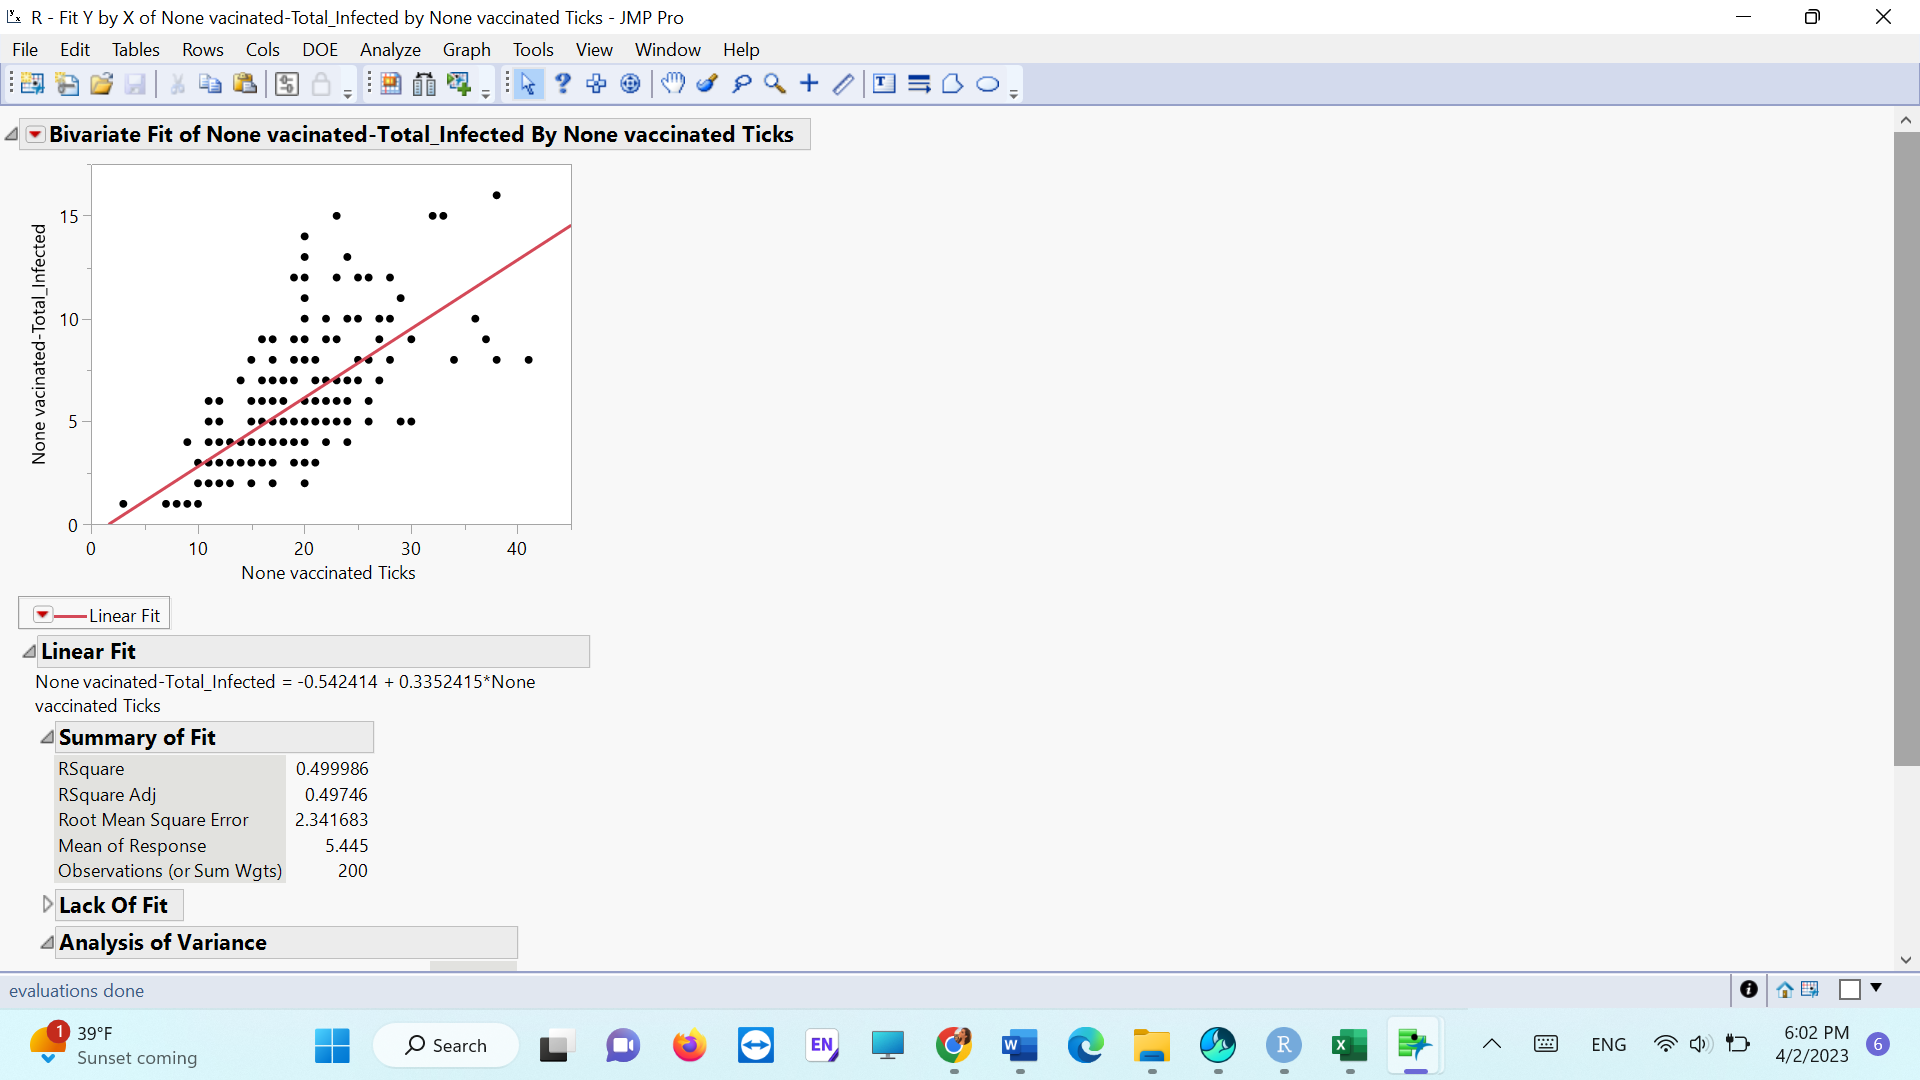Open the Linear Fit red triangle menu
Screen dimensions: 1920x1080
tap(43, 613)
